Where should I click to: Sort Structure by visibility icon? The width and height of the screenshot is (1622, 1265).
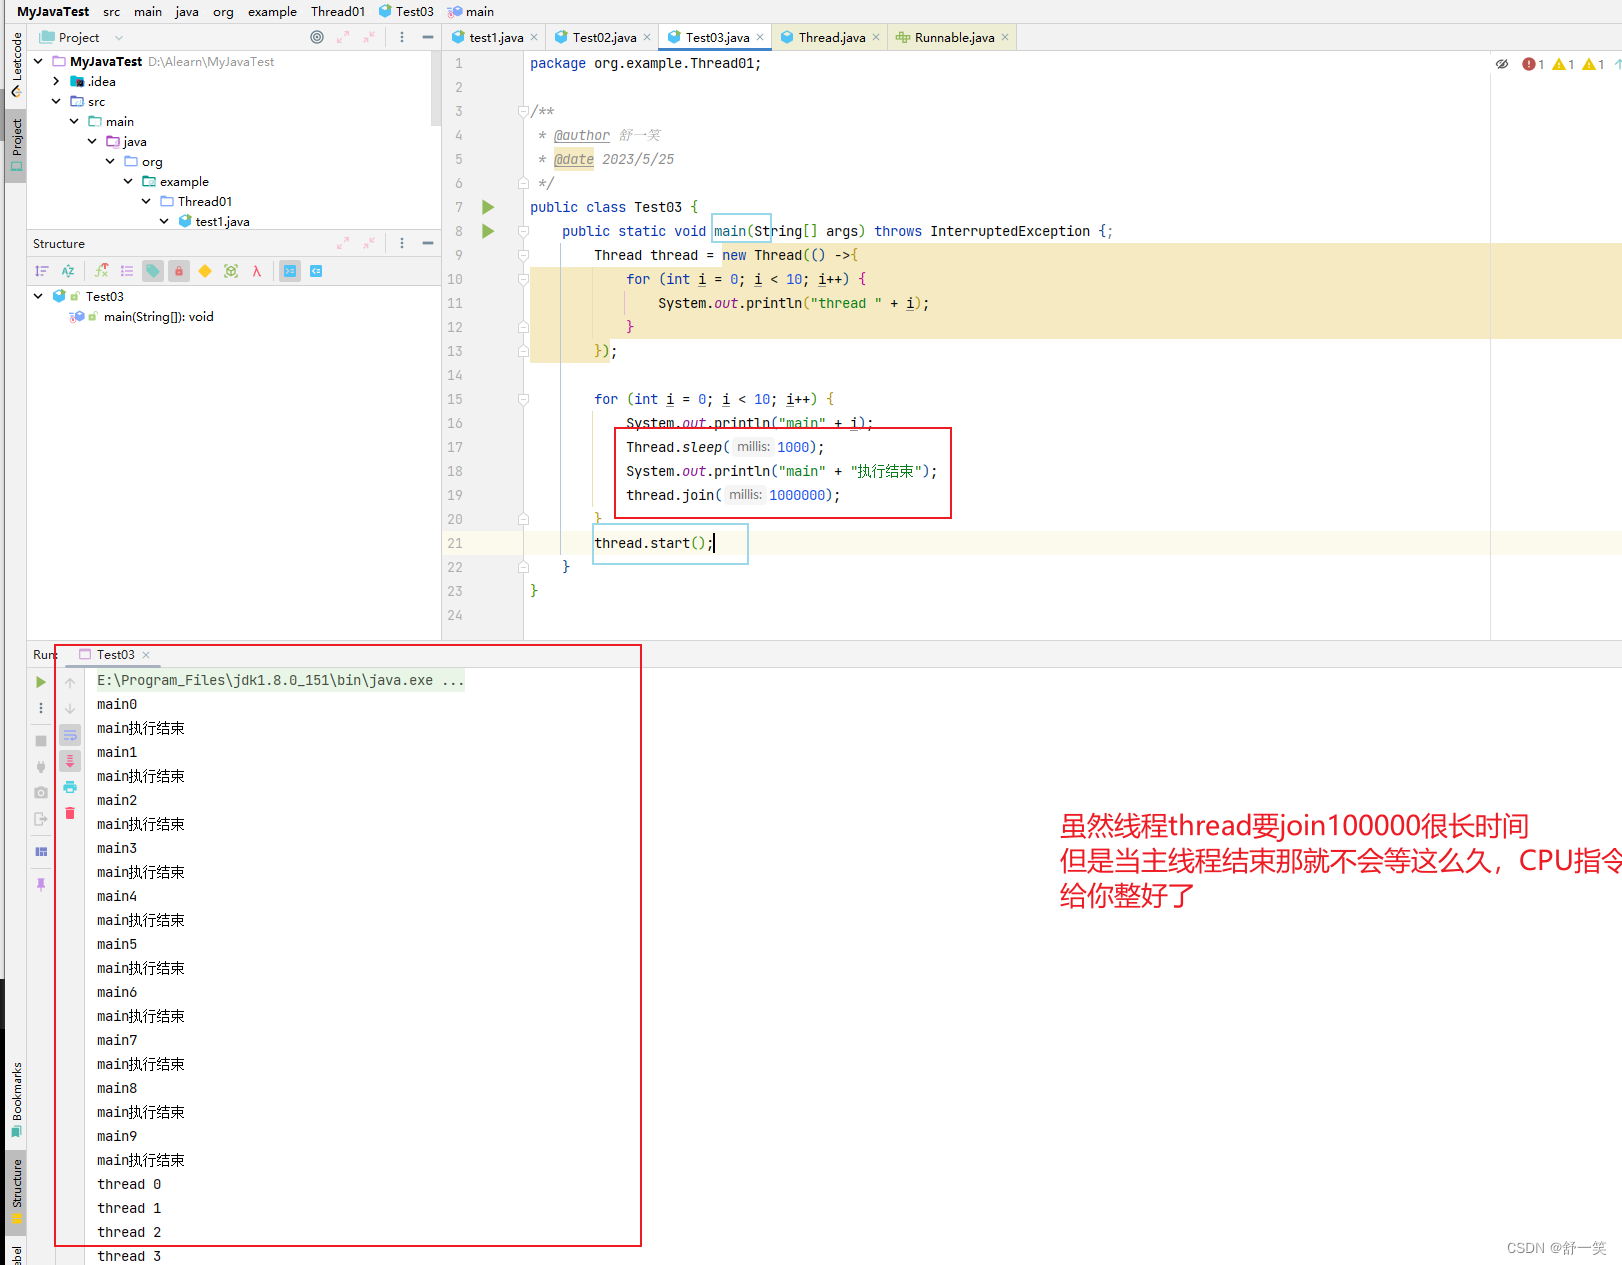42,271
